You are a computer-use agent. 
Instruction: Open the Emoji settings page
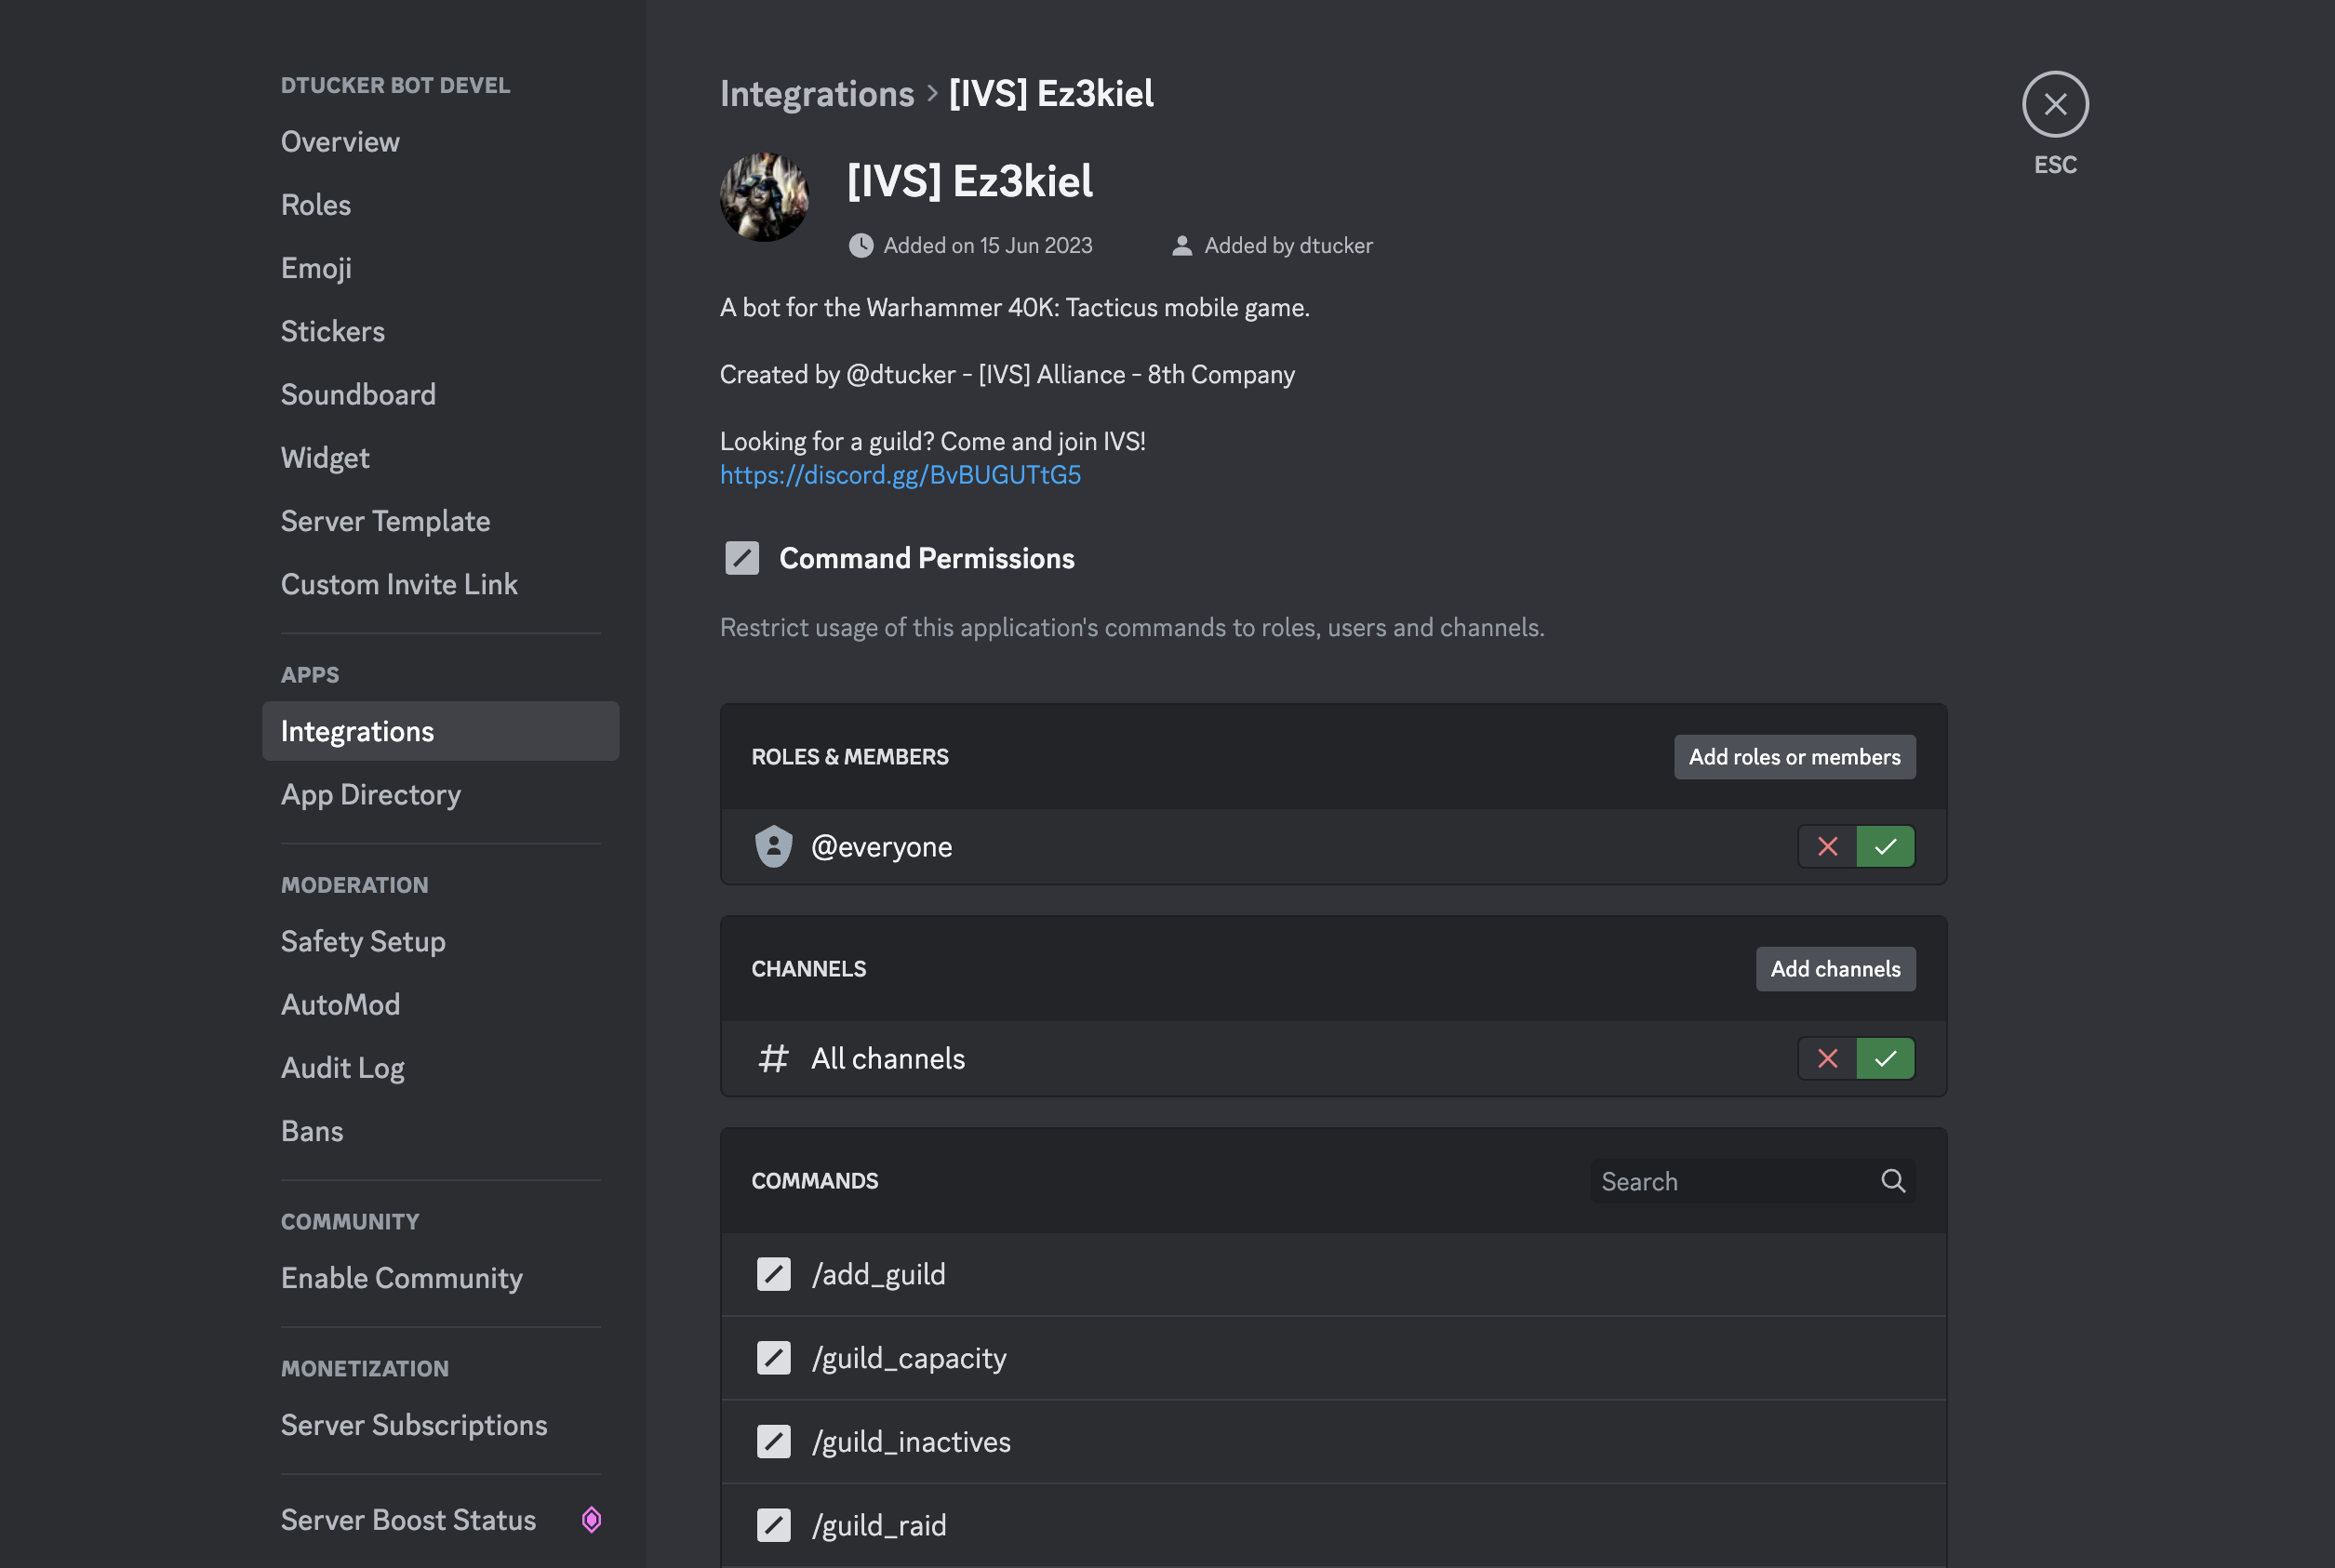coord(440,268)
